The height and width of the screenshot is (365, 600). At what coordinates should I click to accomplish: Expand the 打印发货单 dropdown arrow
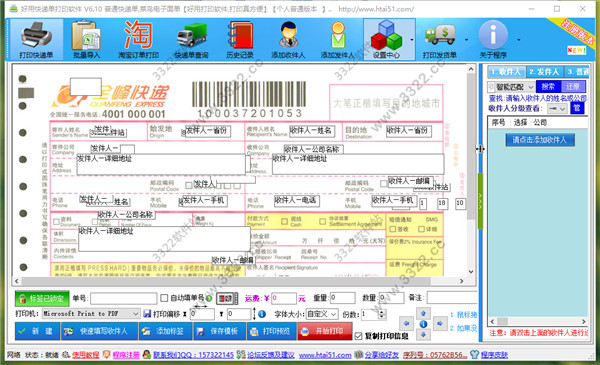pos(466,40)
